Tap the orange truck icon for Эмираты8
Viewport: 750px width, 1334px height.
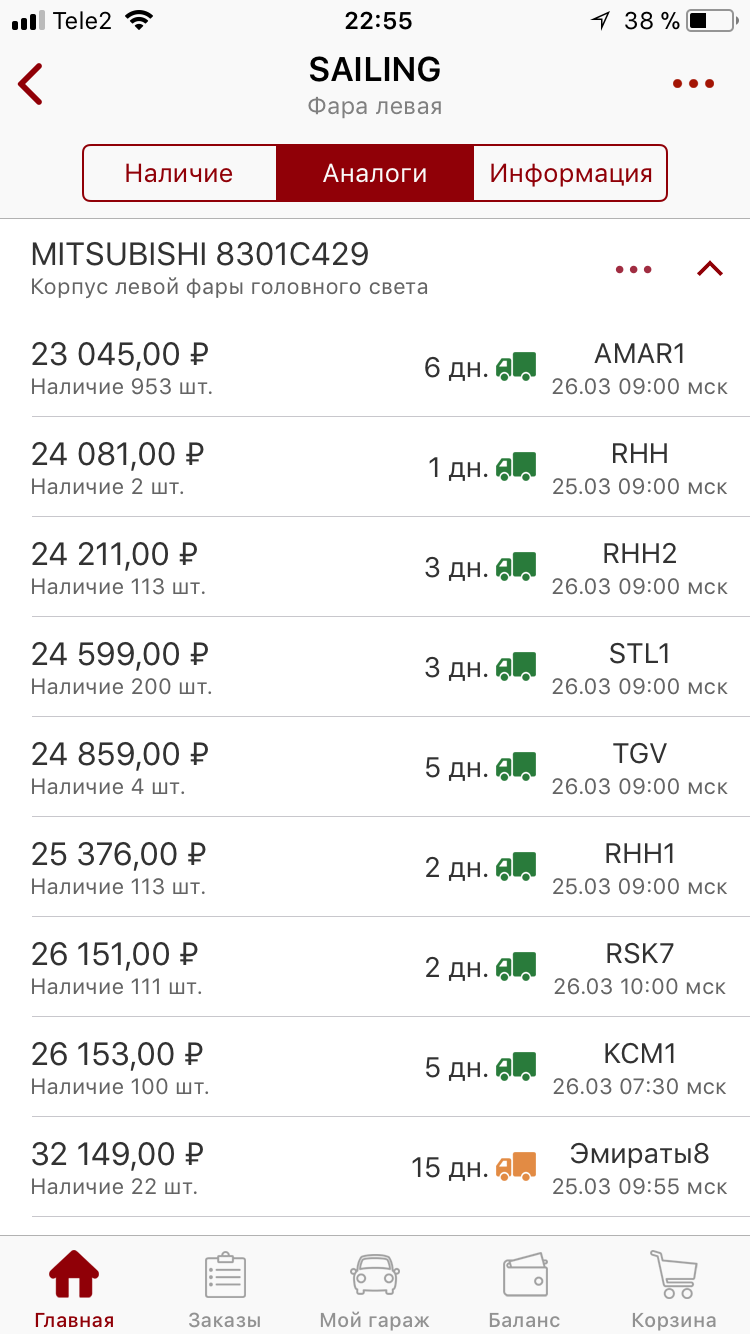tap(516, 1166)
